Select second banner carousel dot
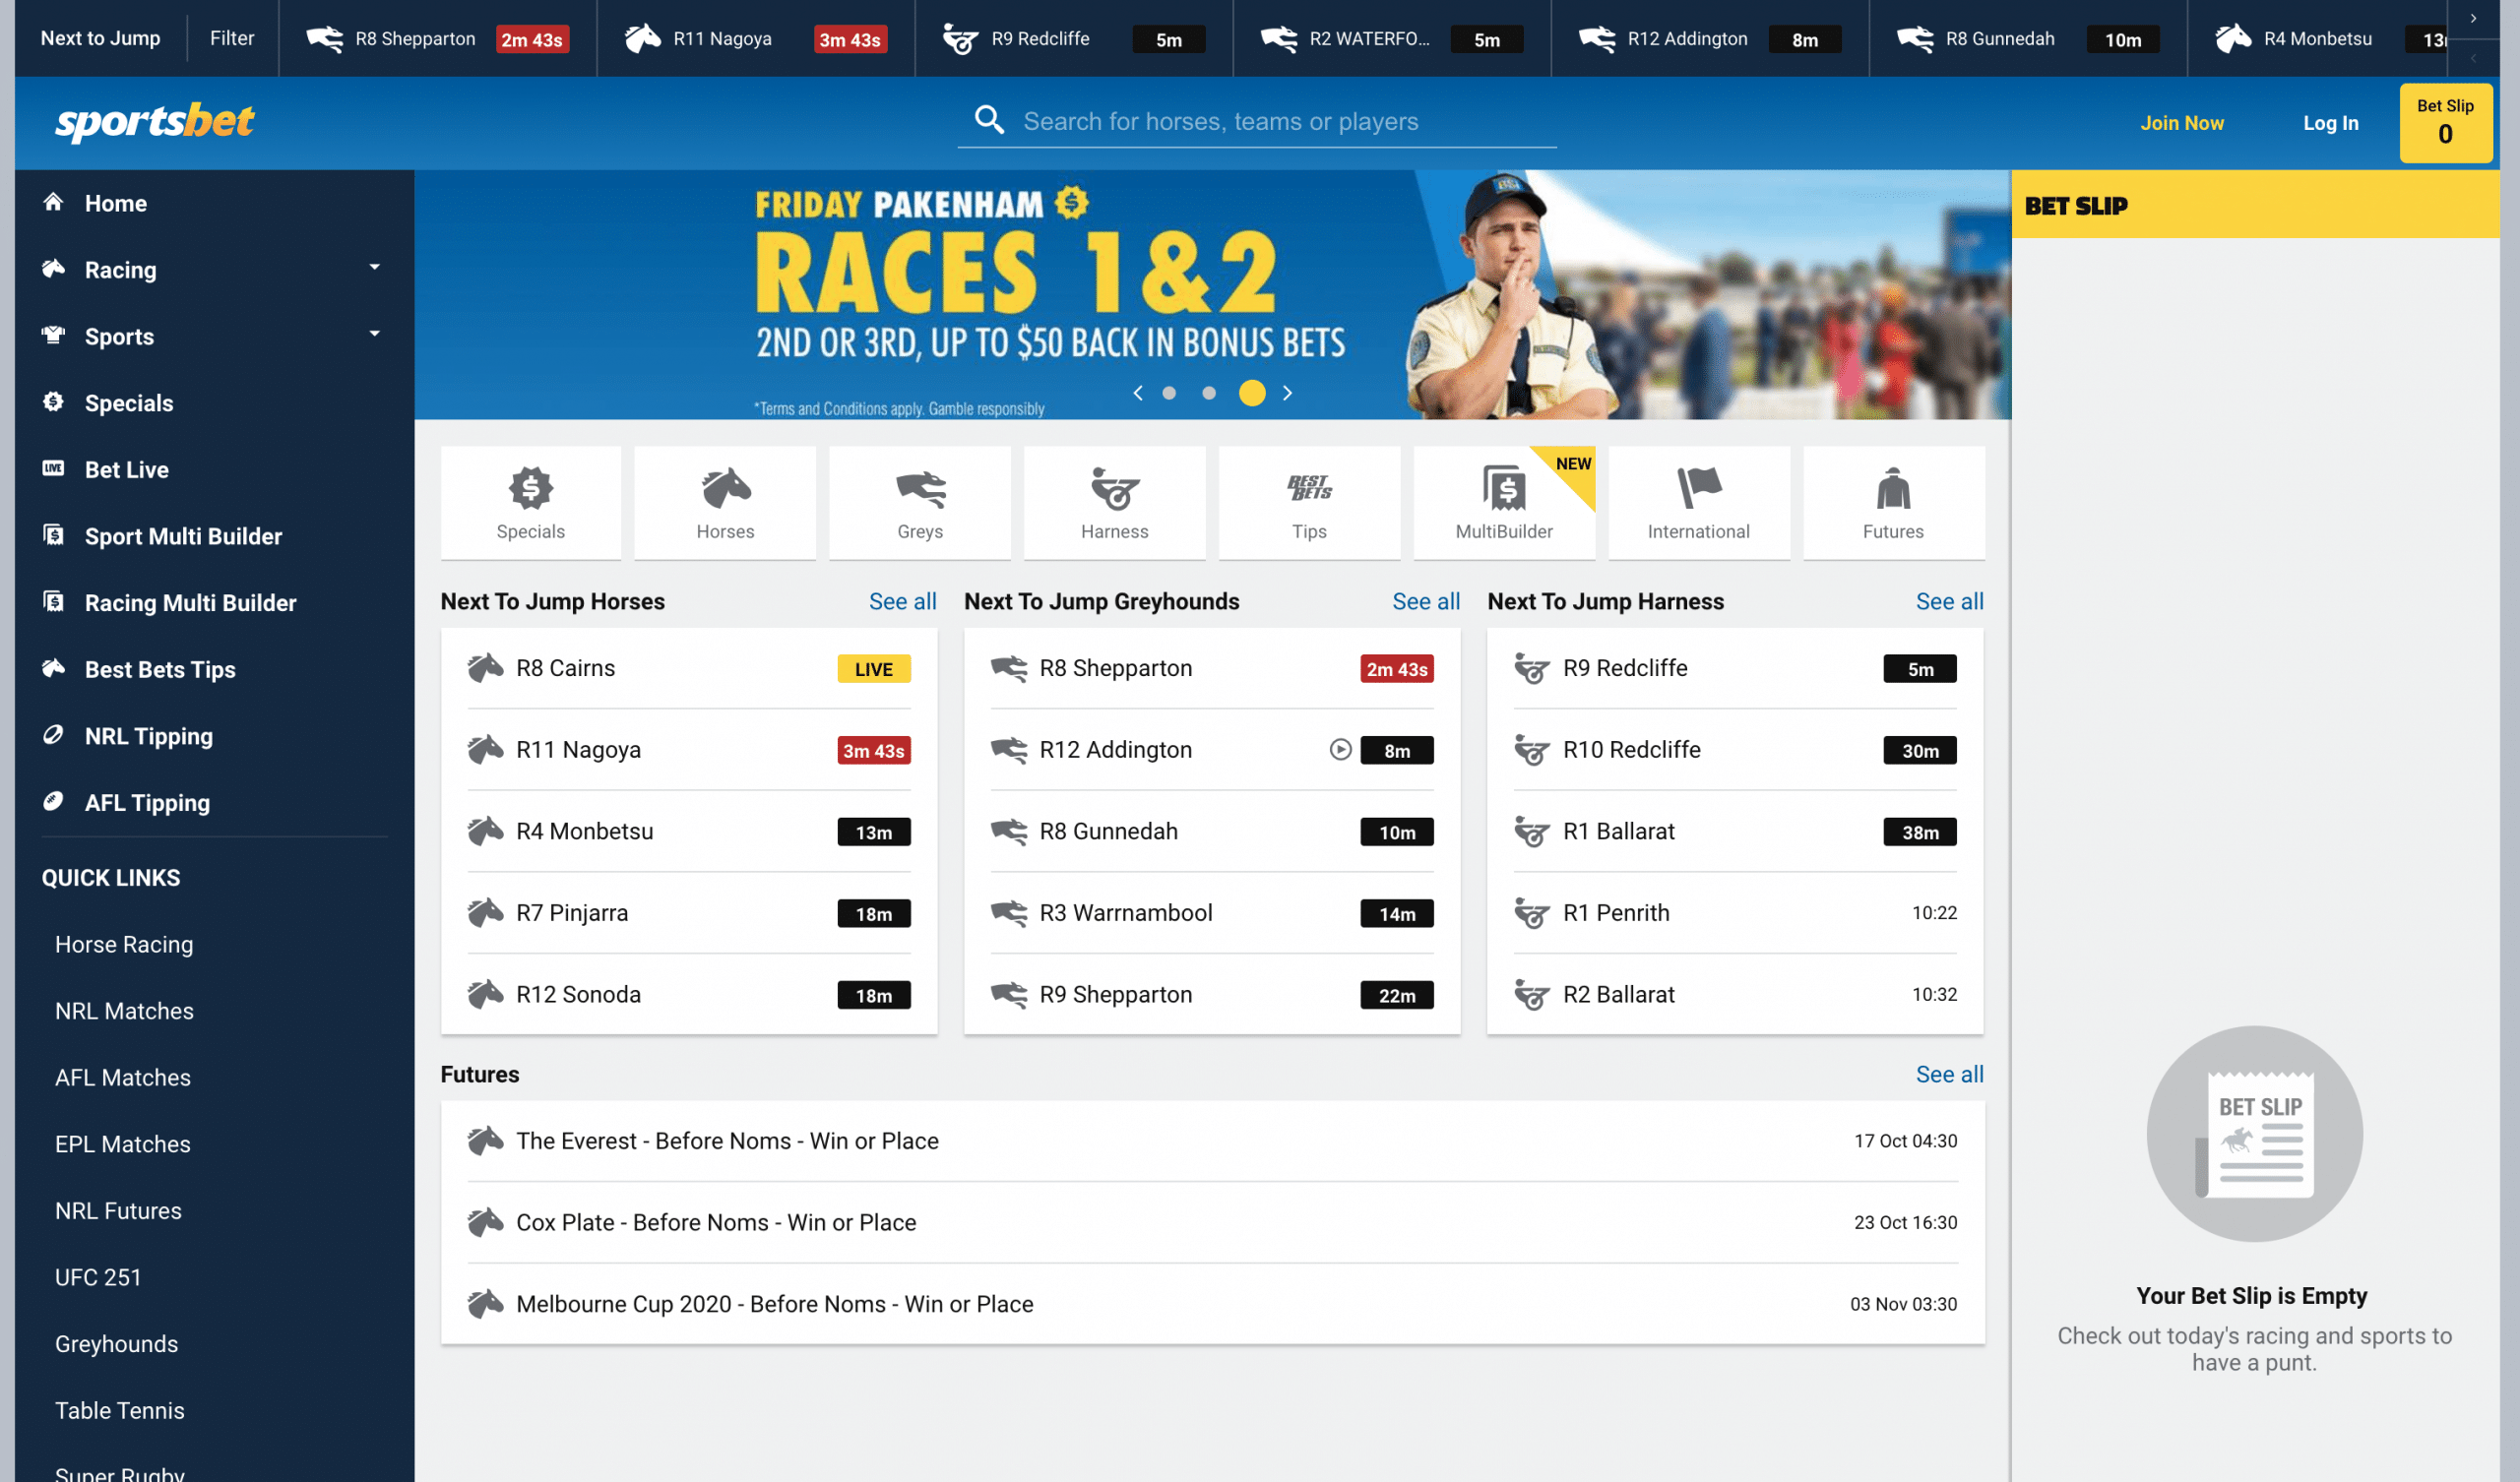The width and height of the screenshot is (2520, 1482). pyautogui.click(x=1209, y=393)
